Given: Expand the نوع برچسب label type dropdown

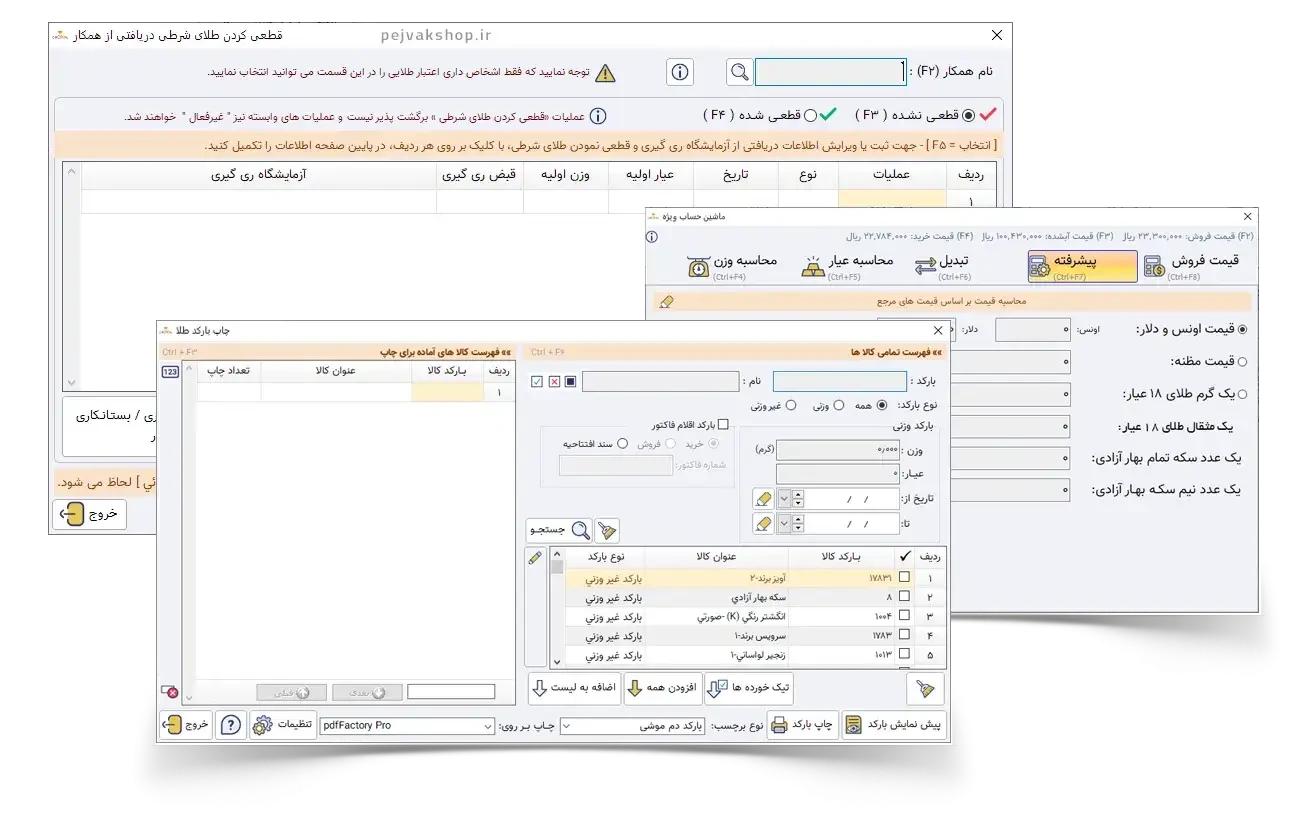Looking at the screenshot, I should (567, 726).
